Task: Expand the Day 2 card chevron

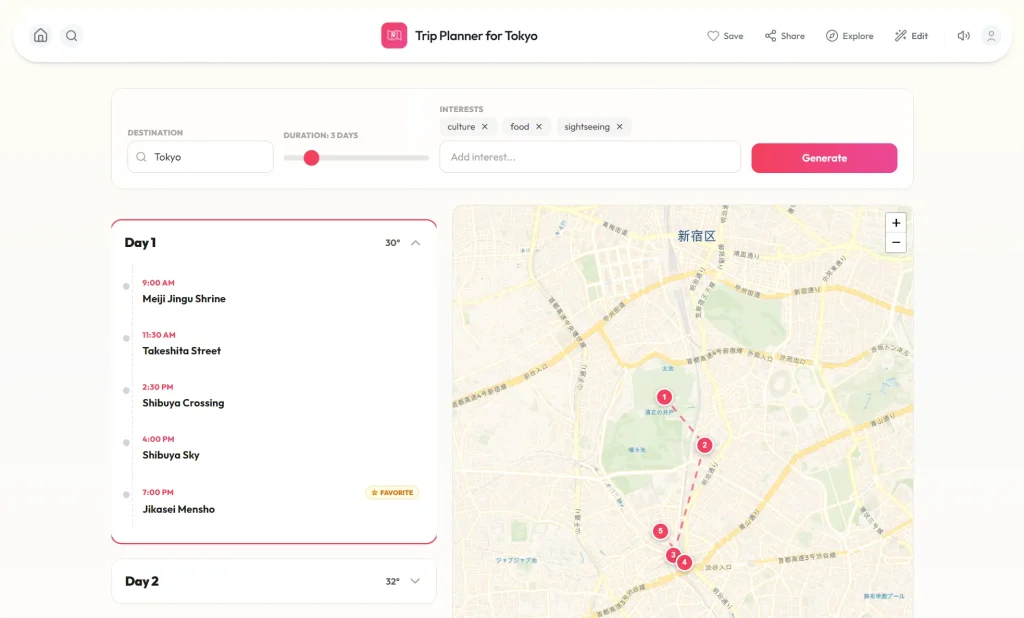Action: click(x=415, y=581)
